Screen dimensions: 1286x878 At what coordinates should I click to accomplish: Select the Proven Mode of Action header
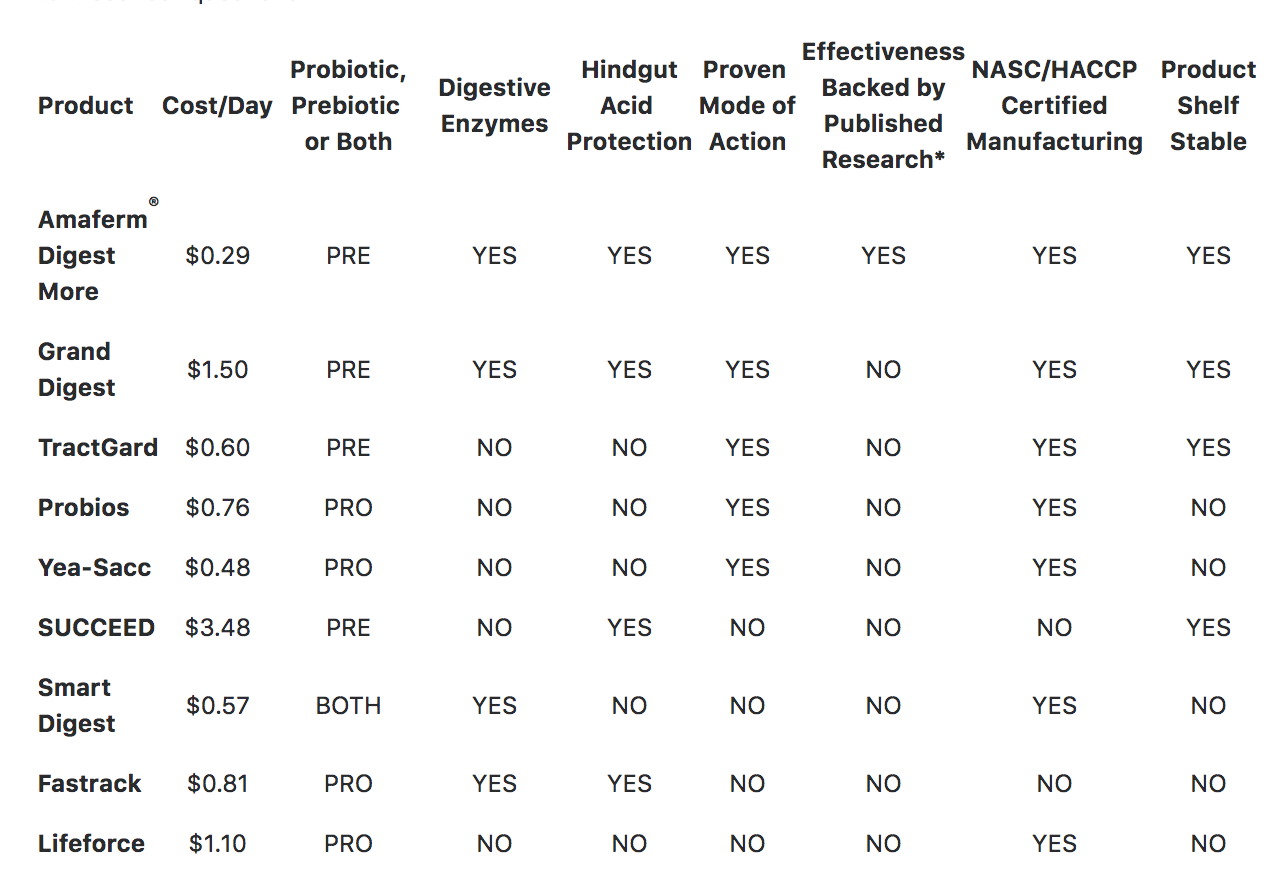coord(747,106)
